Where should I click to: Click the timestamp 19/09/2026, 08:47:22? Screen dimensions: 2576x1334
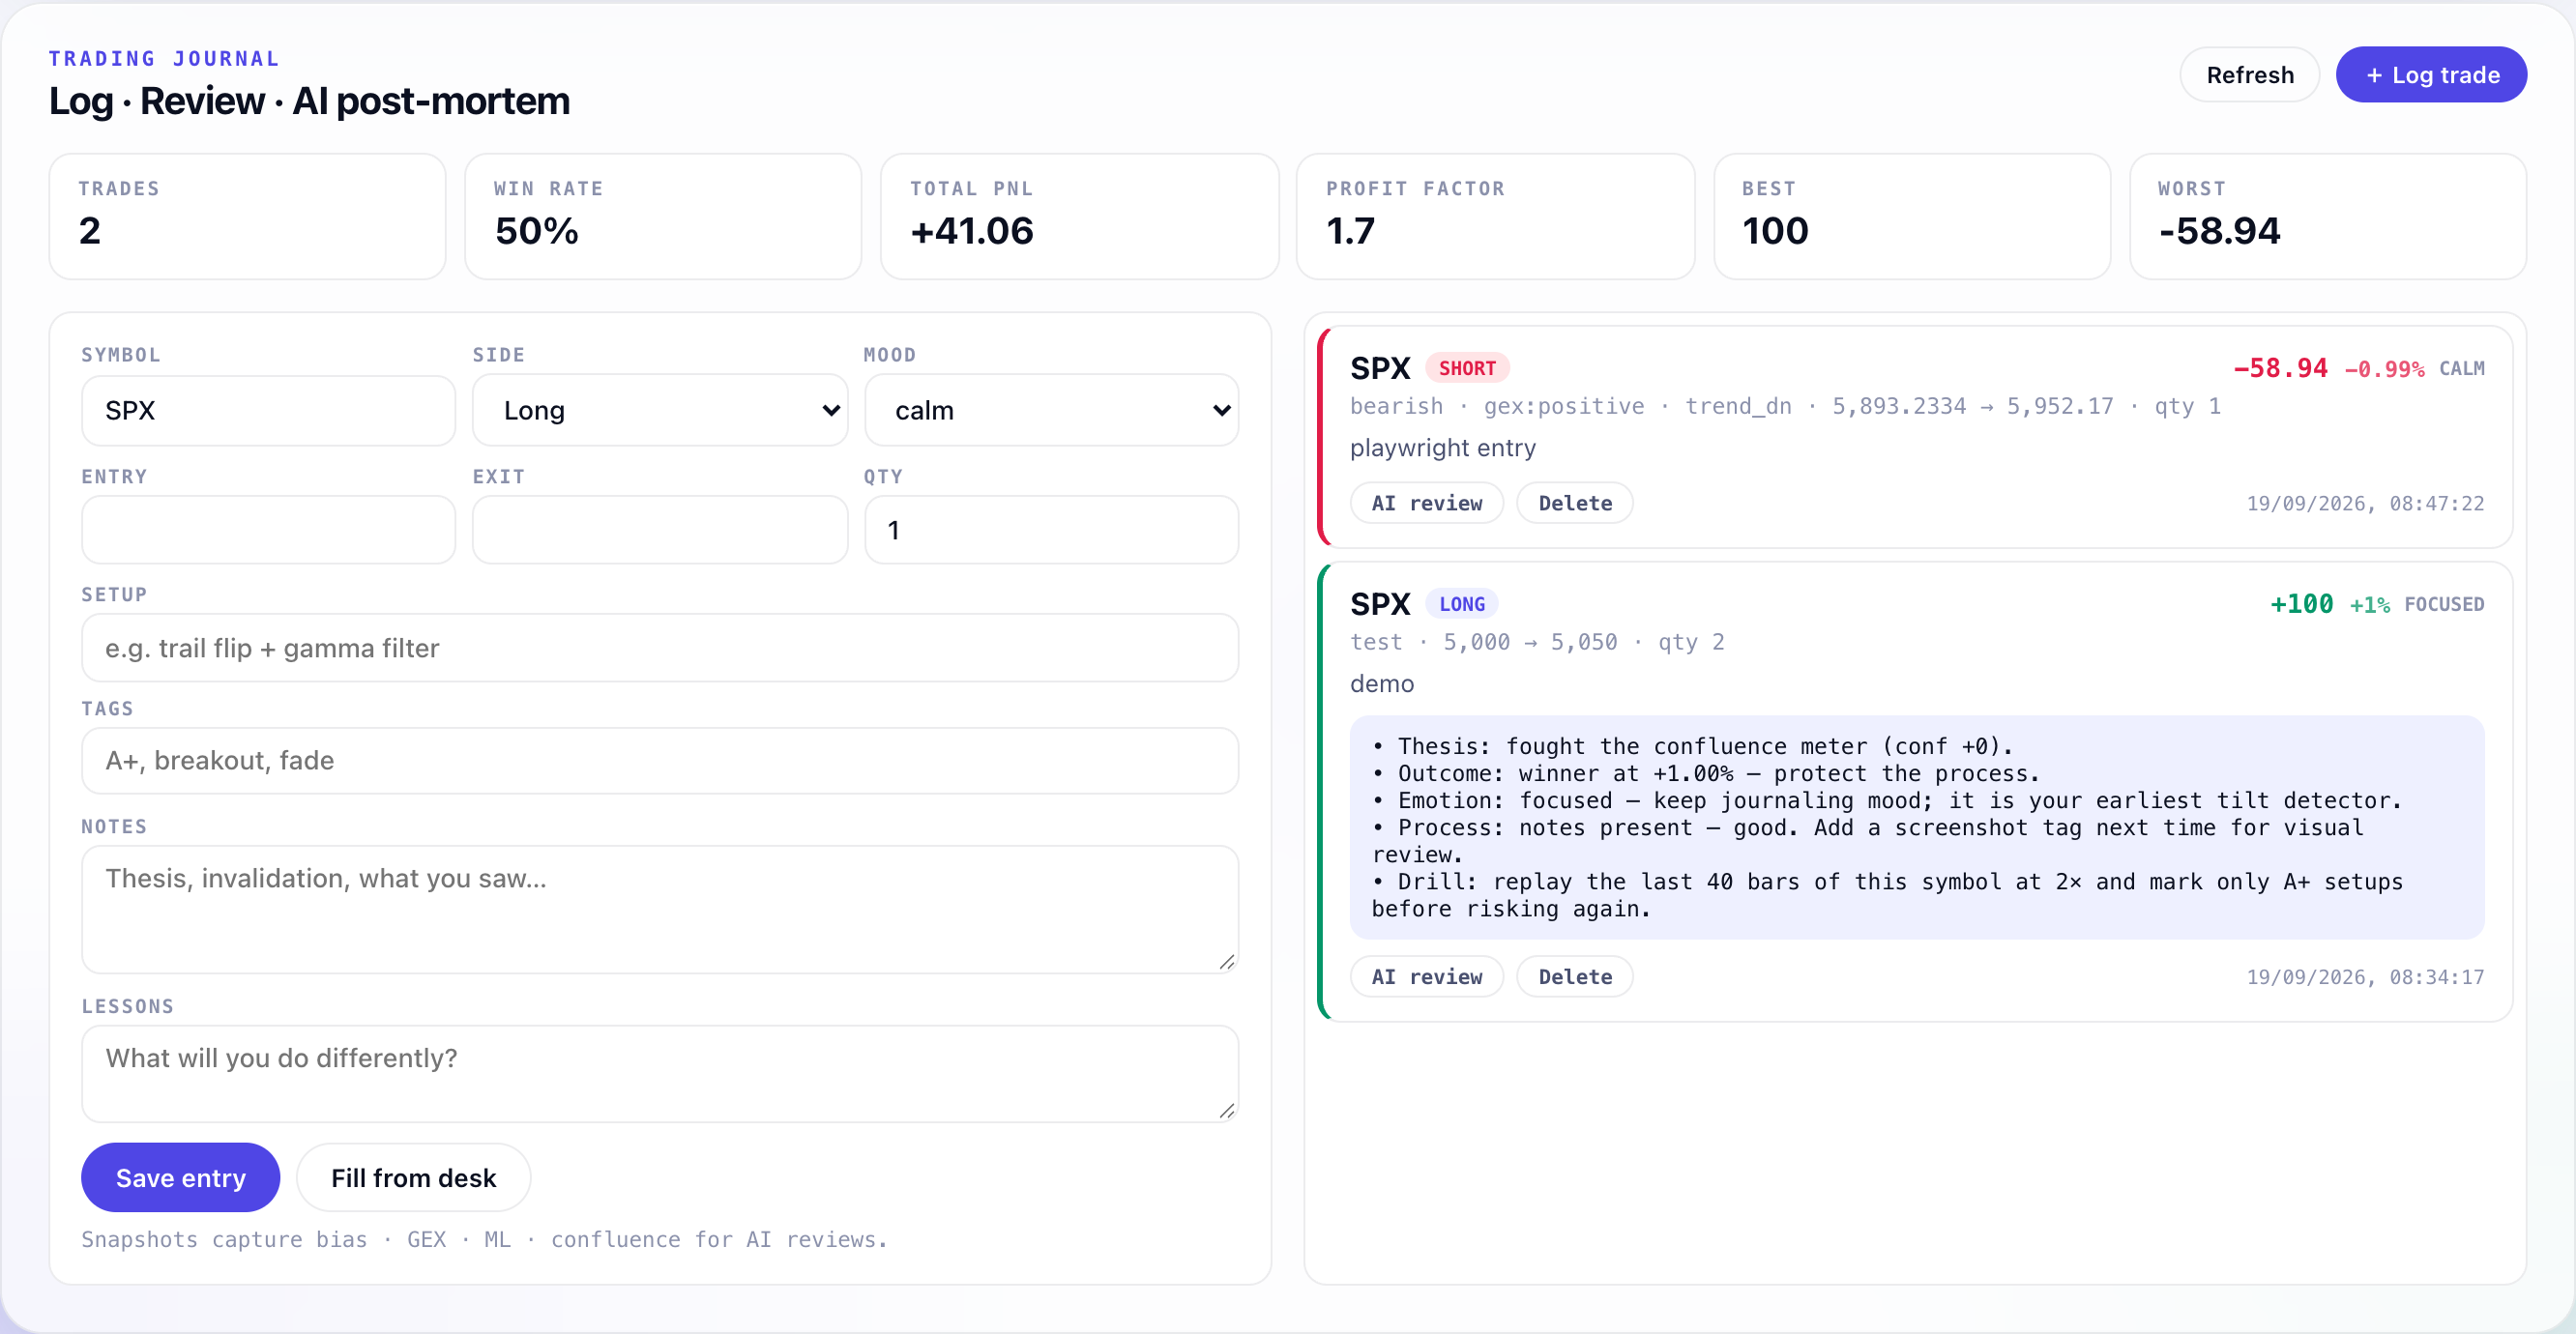[2365, 504]
